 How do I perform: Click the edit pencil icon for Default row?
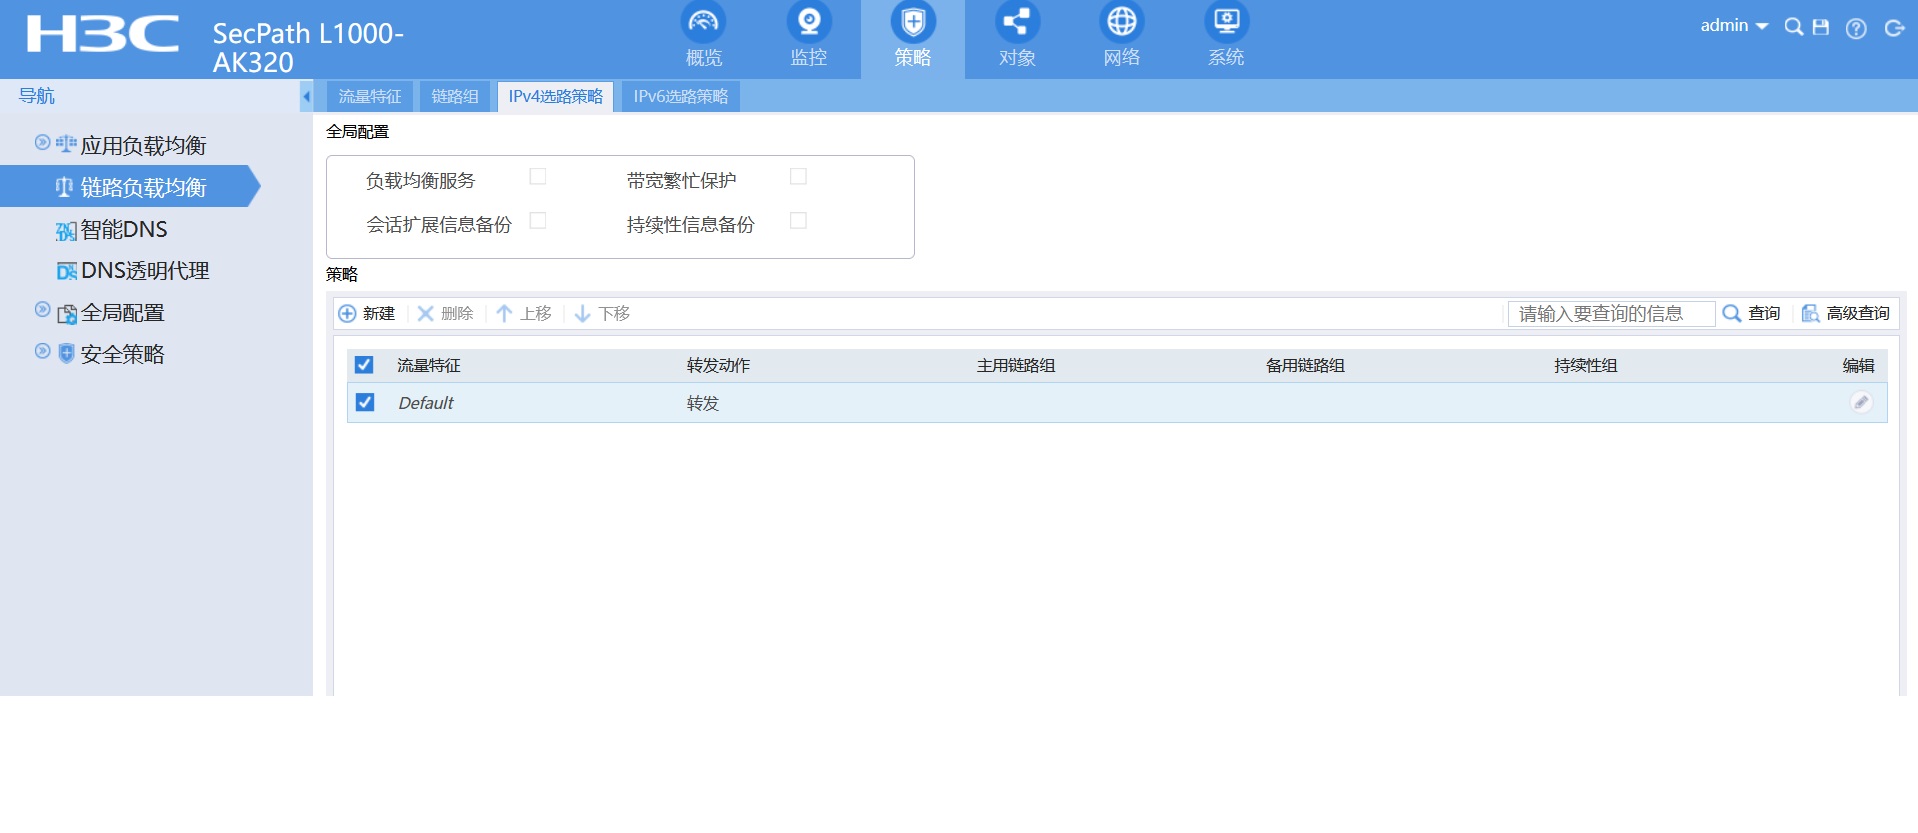tap(1861, 402)
